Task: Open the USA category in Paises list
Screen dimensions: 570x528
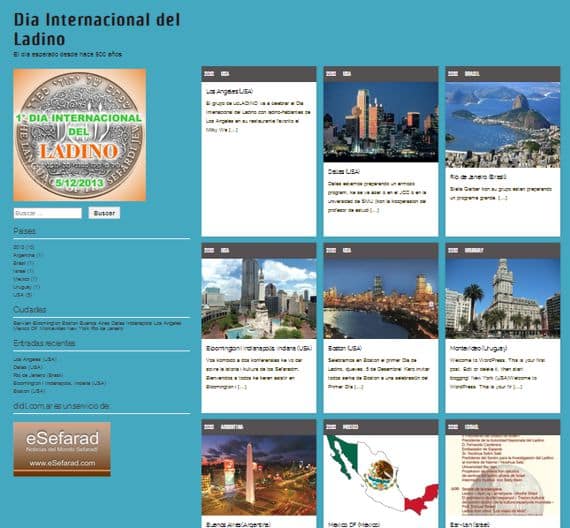Action: click(x=18, y=295)
